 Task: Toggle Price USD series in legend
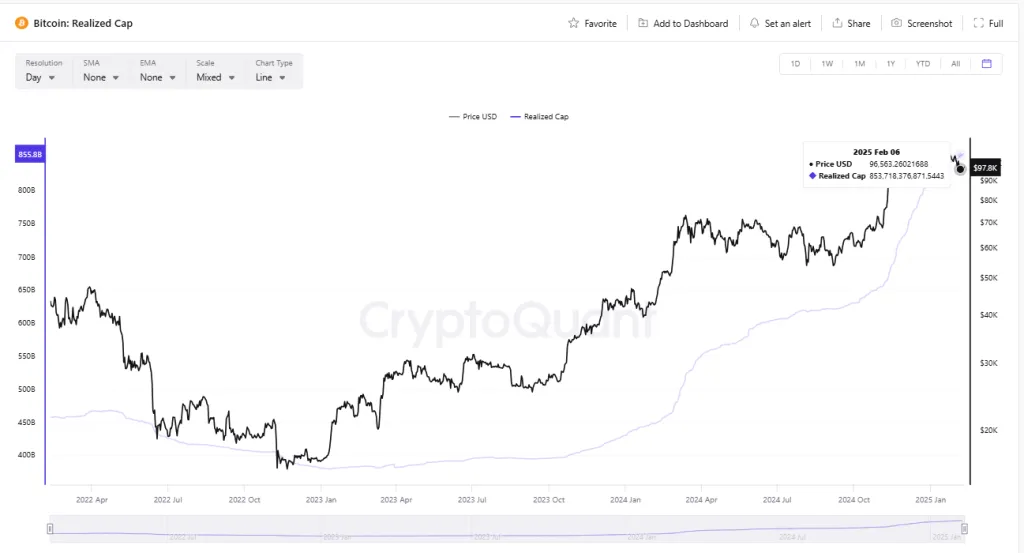pos(473,117)
